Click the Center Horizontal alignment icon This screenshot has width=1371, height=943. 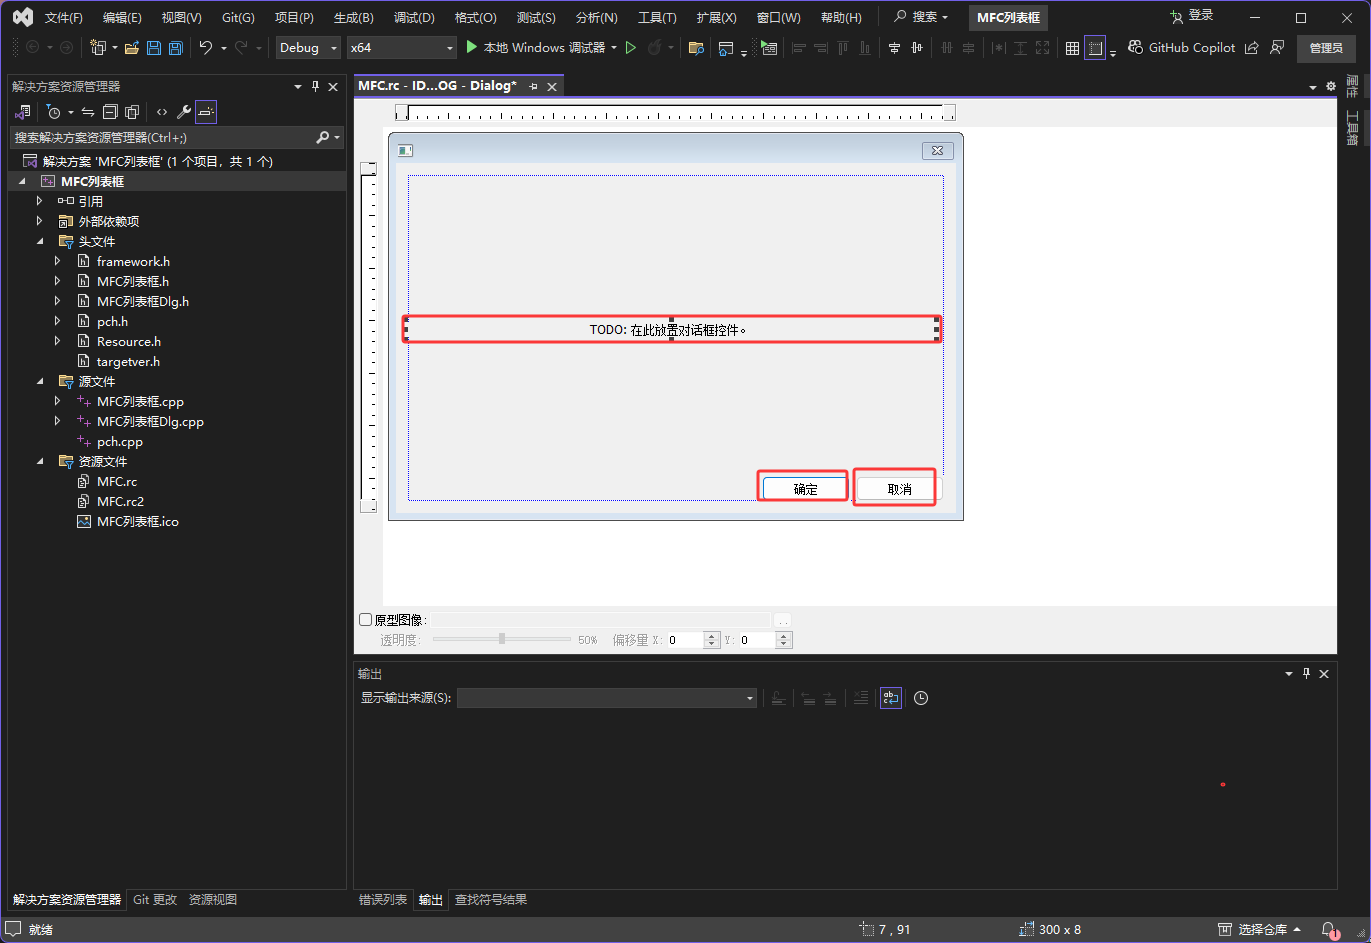(894, 48)
